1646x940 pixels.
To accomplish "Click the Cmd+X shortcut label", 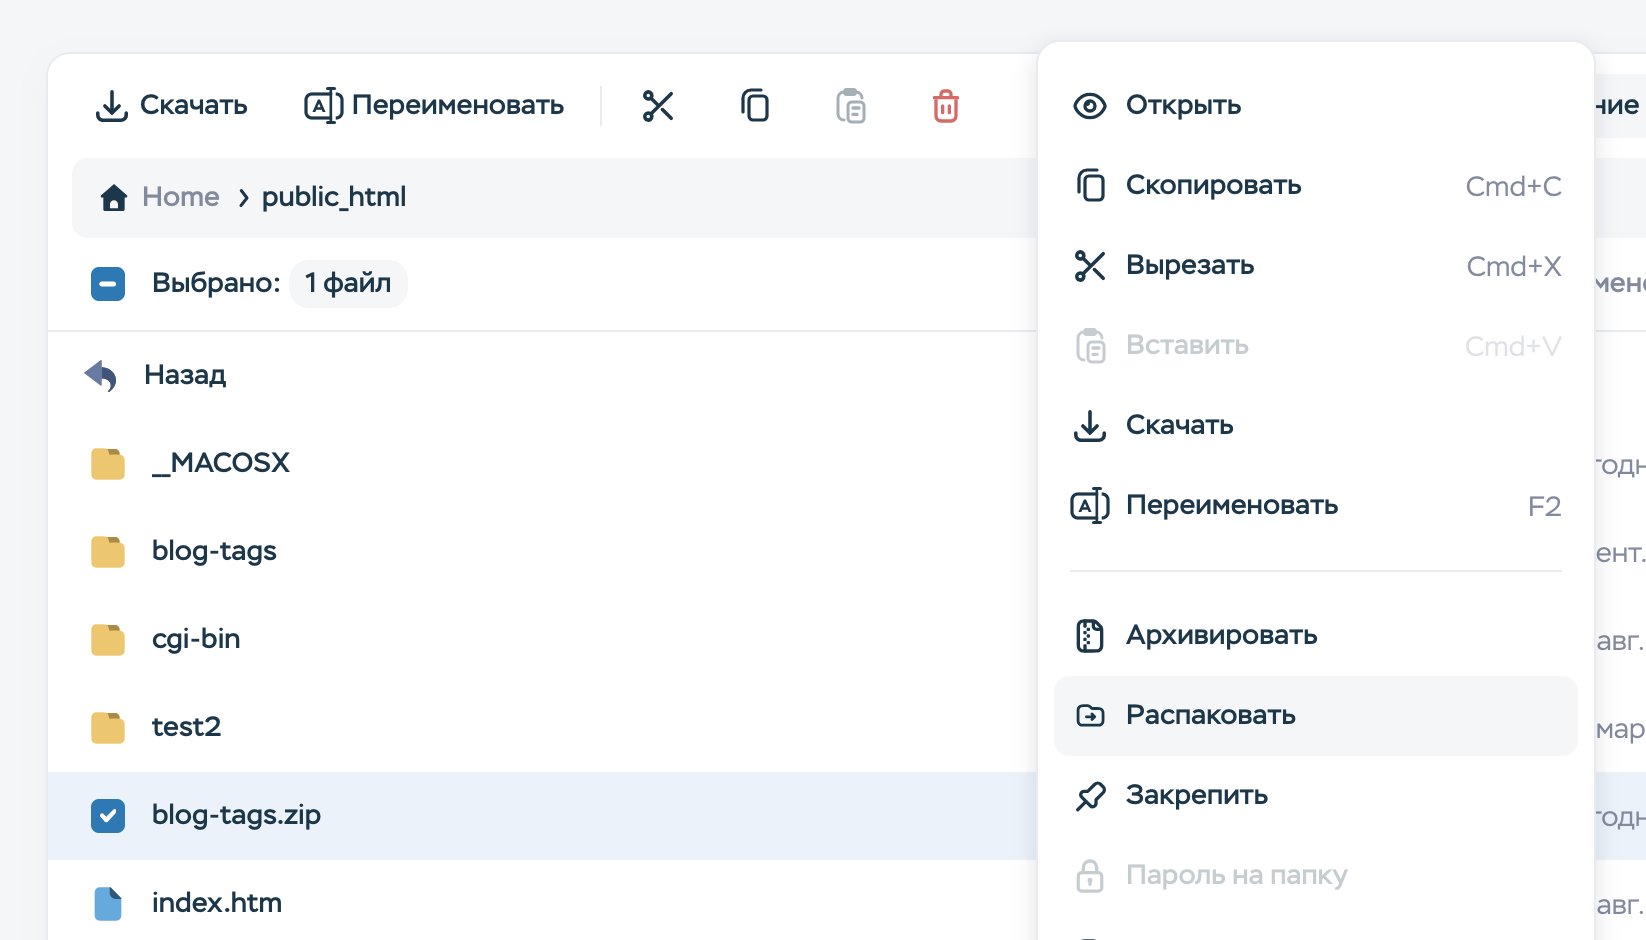I will (1514, 267).
